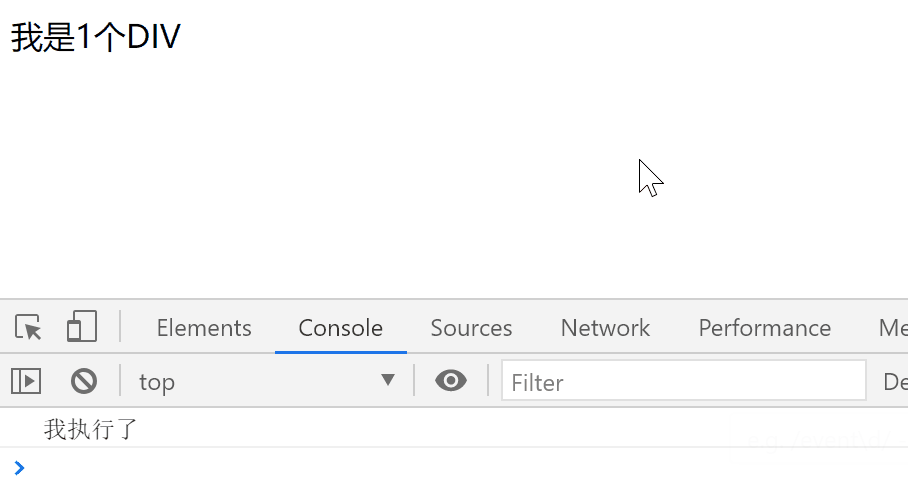Open the partially visible Memory tab
The height and width of the screenshot is (502, 908).
pyautogui.click(x=892, y=328)
